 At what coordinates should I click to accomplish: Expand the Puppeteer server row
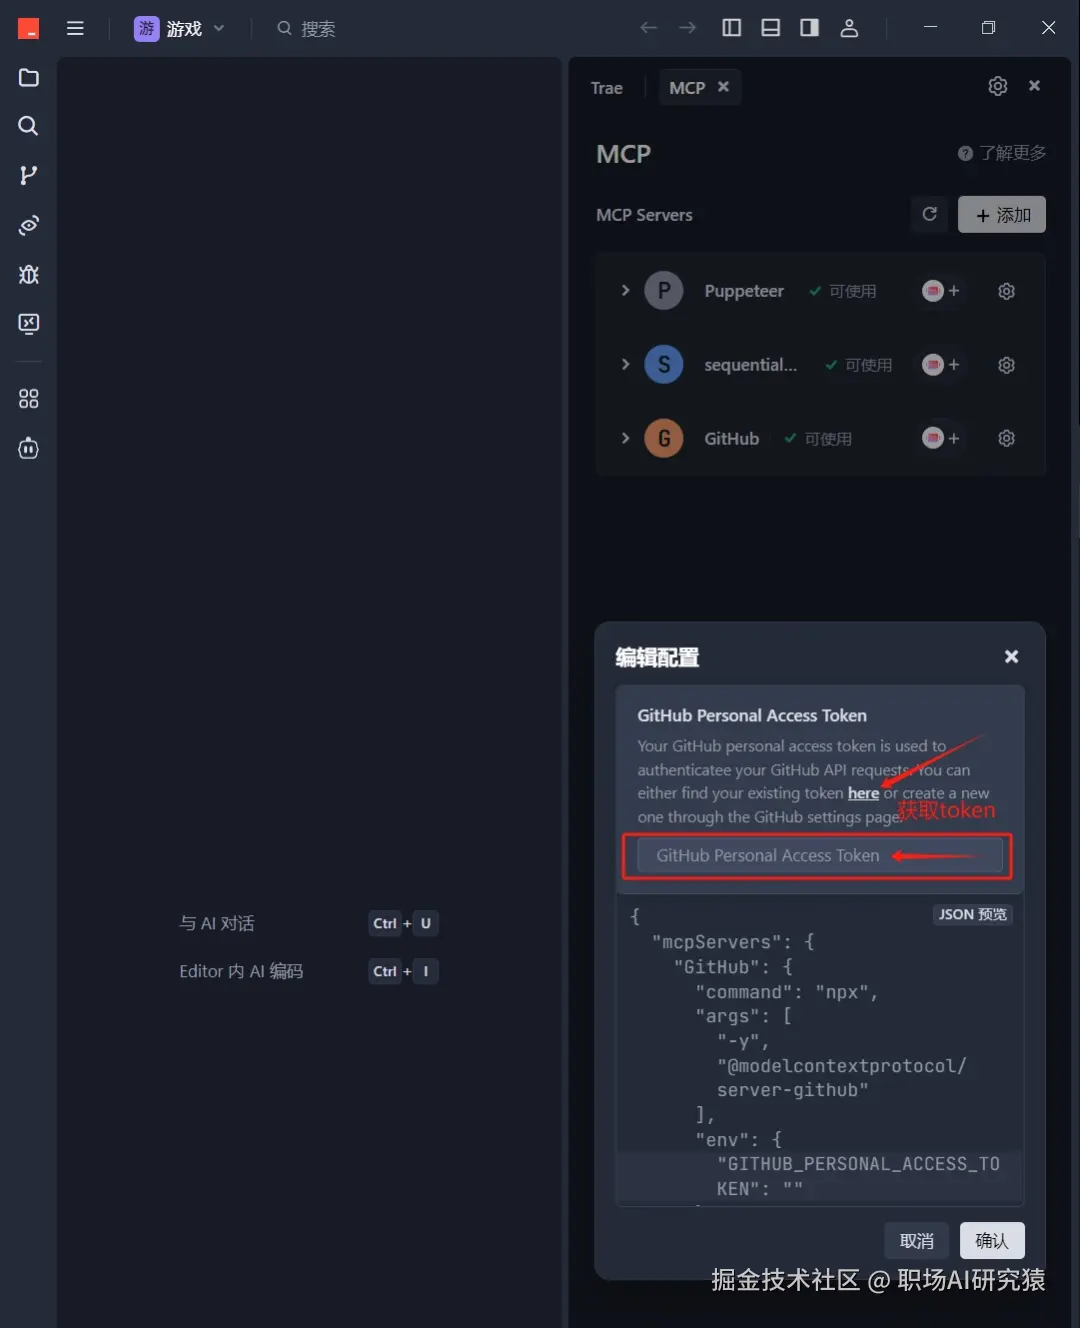point(625,291)
